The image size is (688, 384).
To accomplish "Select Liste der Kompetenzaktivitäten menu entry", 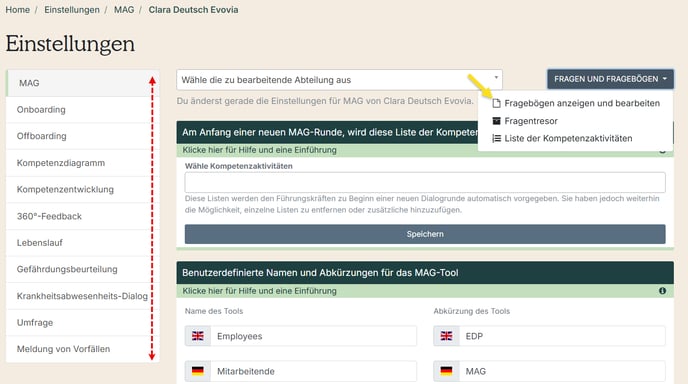I will click(x=576, y=138).
